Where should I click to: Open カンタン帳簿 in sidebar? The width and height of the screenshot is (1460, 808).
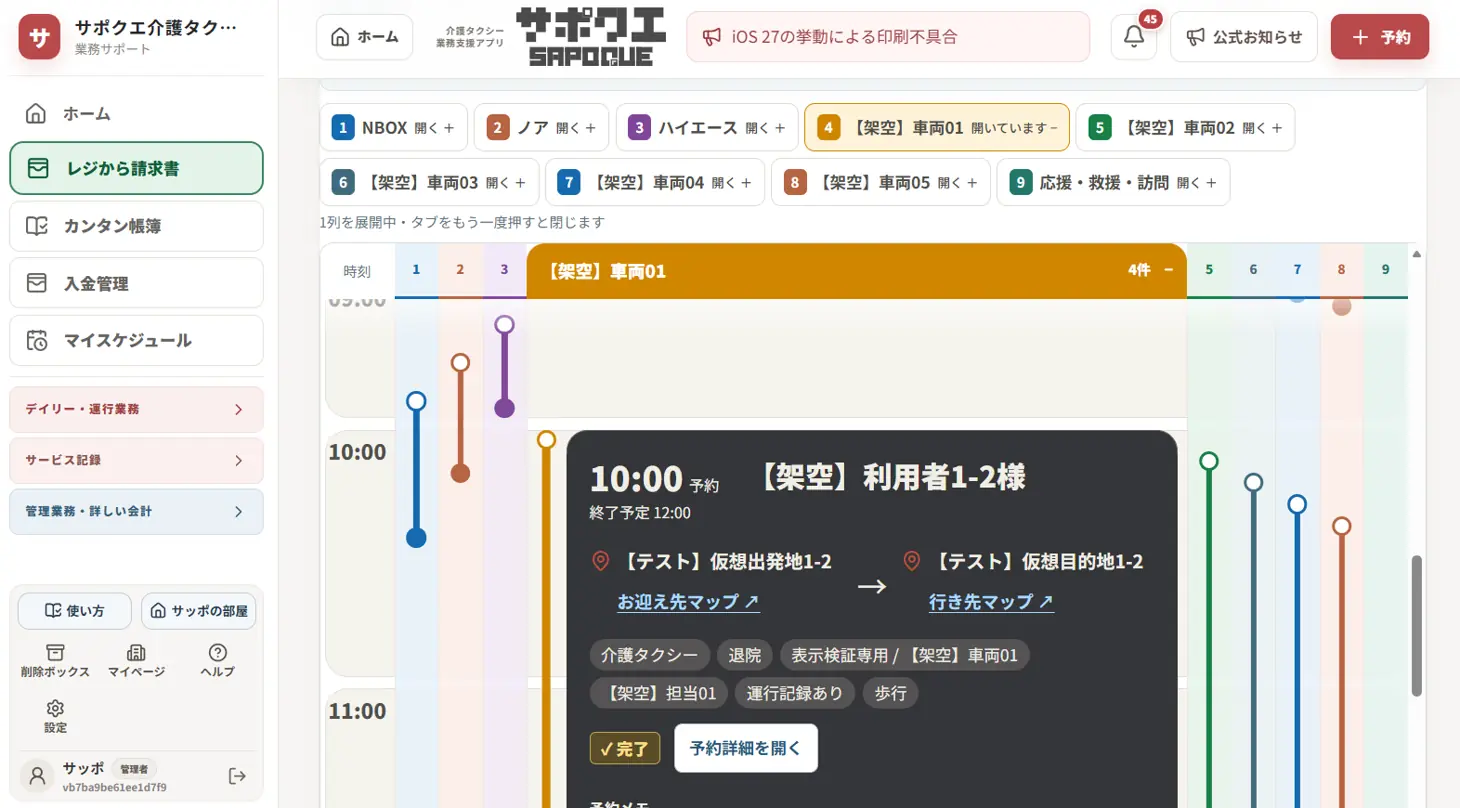[136, 226]
